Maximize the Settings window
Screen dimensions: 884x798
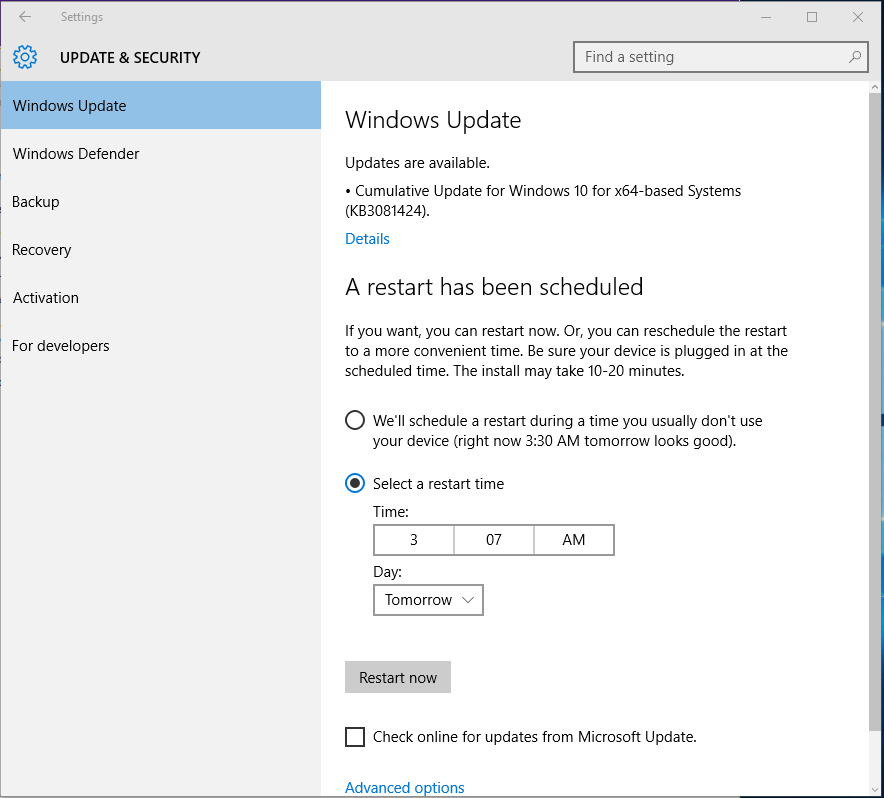(812, 17)
